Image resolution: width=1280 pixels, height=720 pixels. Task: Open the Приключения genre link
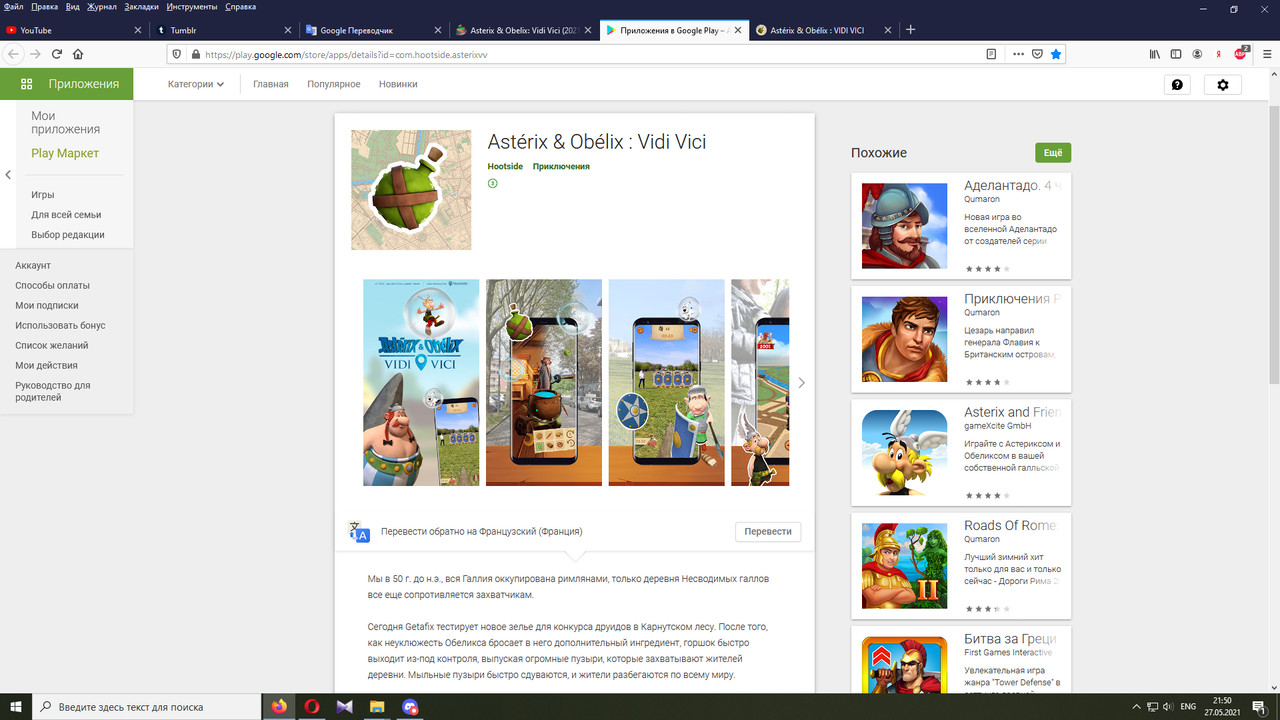click(561, 167)
